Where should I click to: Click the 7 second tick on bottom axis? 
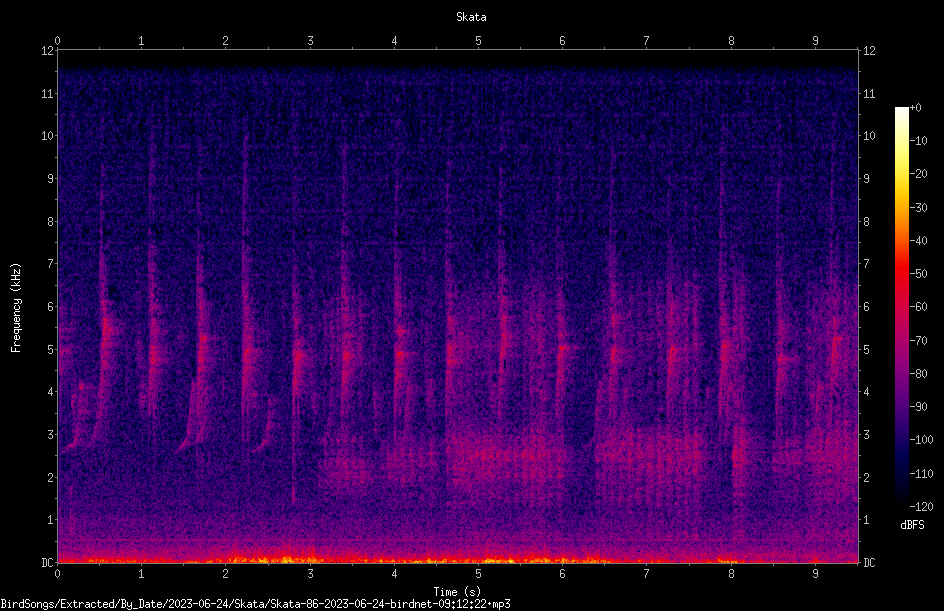point(647,574)
